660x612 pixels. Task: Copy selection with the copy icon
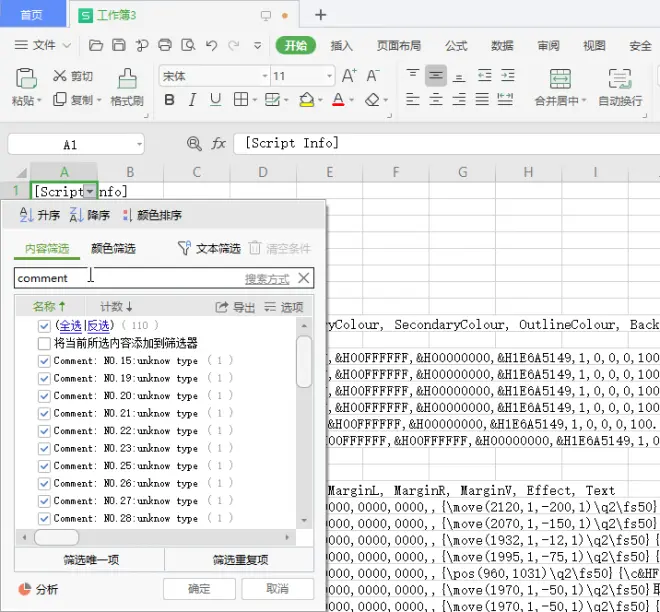coord(60,100)
